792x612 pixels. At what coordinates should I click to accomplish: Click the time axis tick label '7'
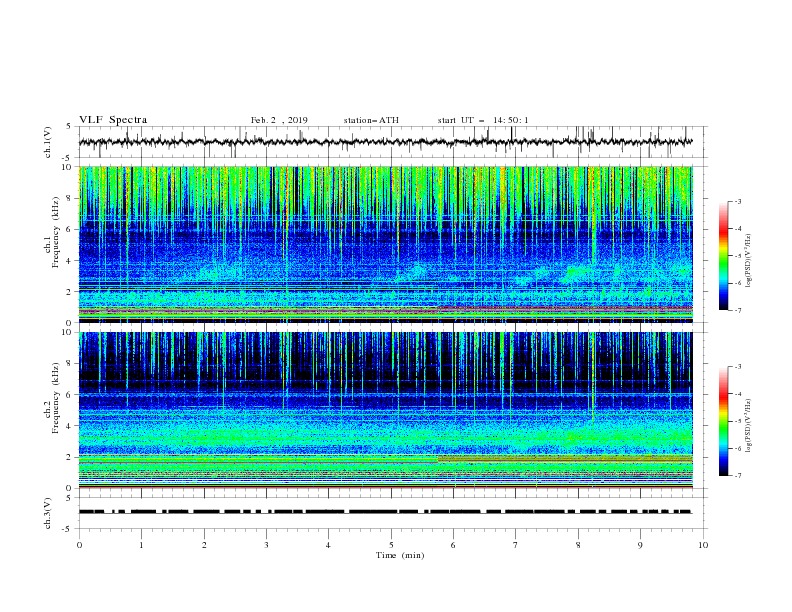516,545
